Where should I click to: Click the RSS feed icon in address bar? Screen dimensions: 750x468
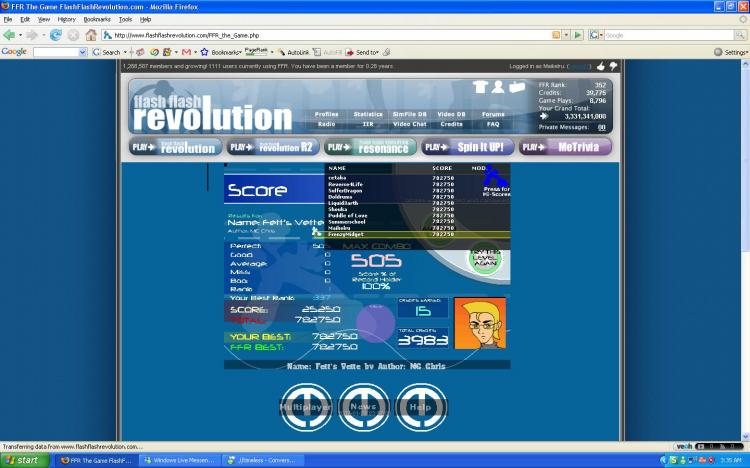[x=556, y=35]
